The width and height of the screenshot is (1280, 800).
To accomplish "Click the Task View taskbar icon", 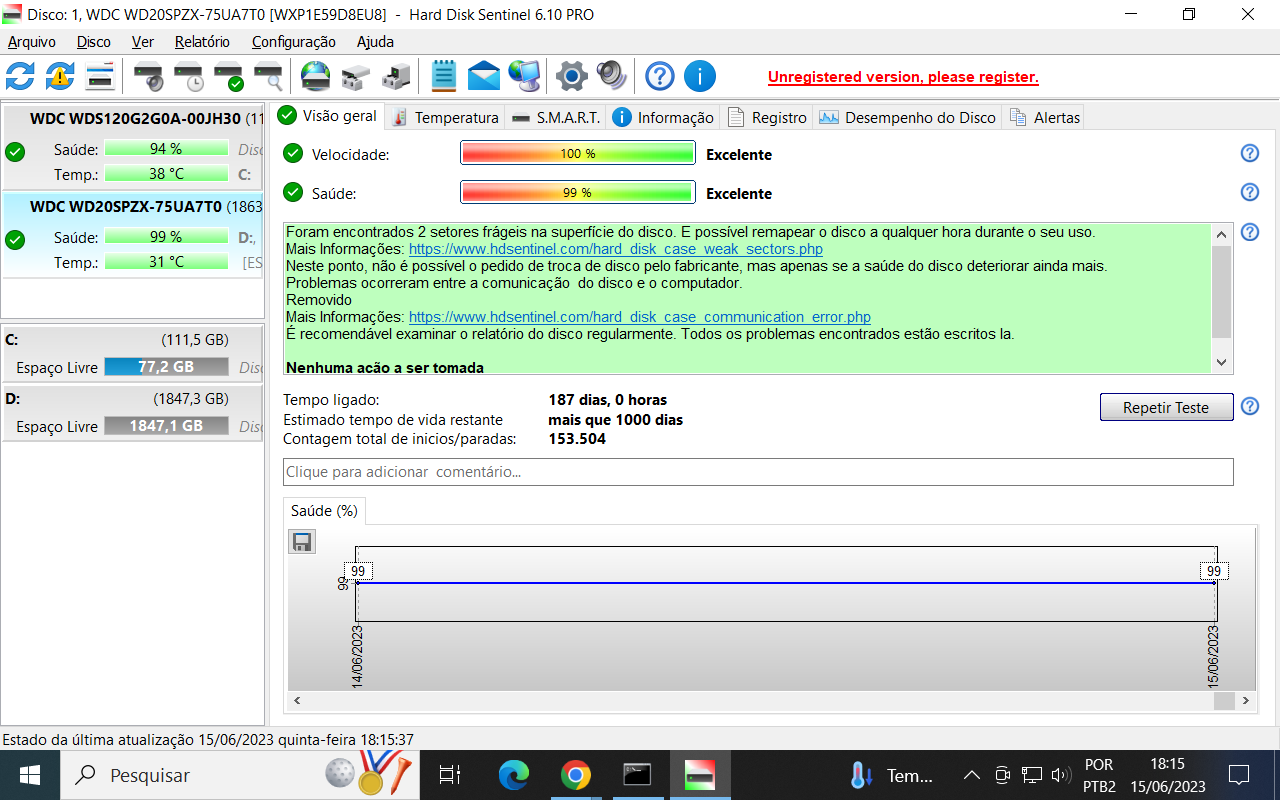I will click(x=450, y=775).
